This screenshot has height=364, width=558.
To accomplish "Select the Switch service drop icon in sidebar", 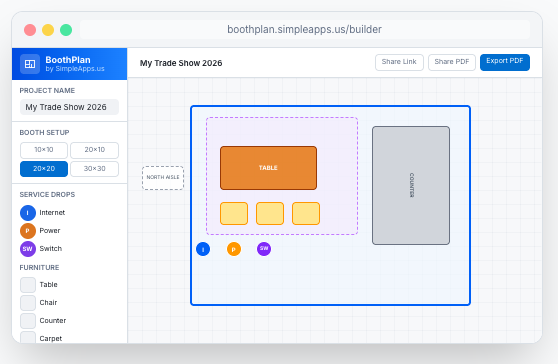I will tap(28, 249).
